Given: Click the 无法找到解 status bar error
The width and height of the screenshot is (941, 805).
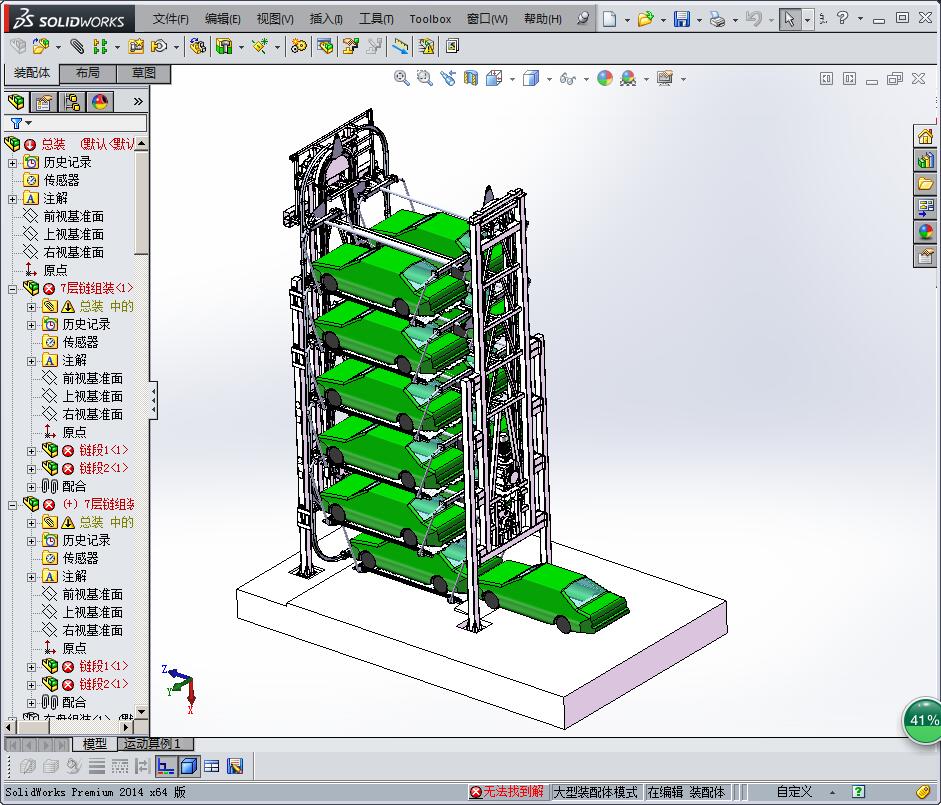Looking at the screenshot, I should click(x=507, y=792).
